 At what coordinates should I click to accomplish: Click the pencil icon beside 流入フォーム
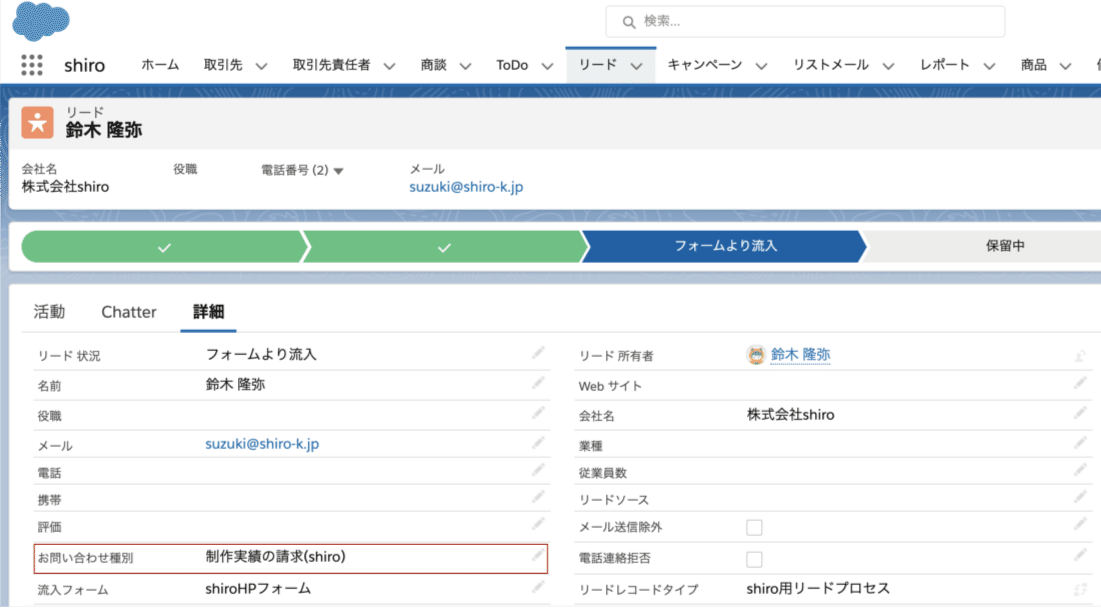coord(538,587)
